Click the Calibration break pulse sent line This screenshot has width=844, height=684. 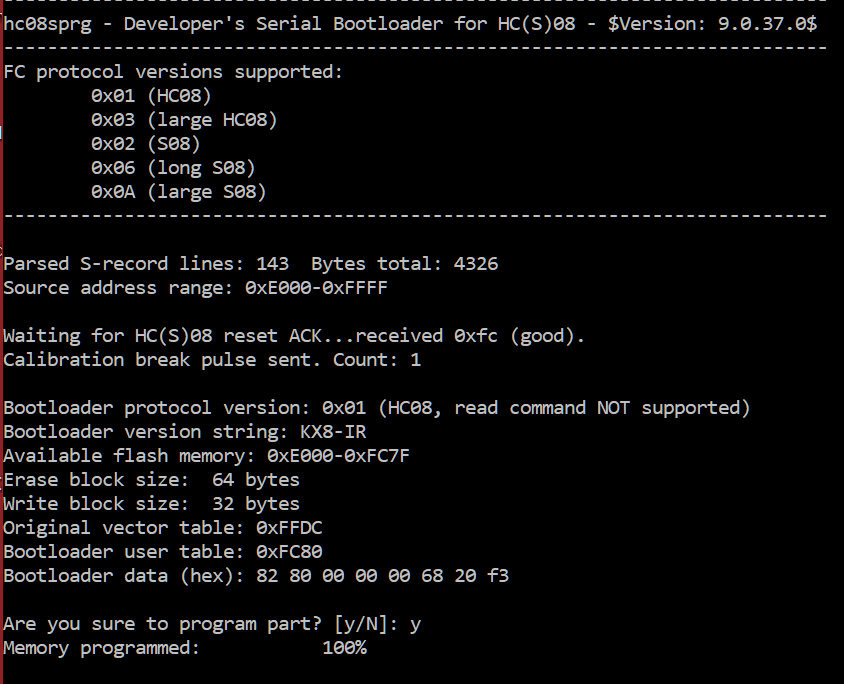click(x=212, y=360)
